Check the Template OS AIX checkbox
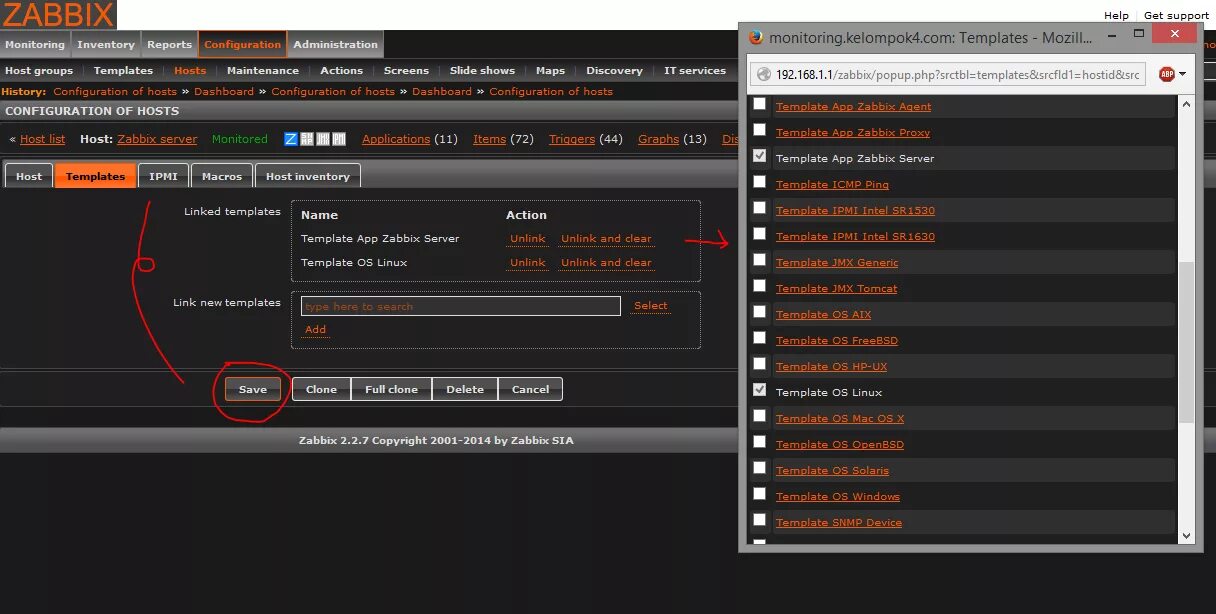 point(760,312)
